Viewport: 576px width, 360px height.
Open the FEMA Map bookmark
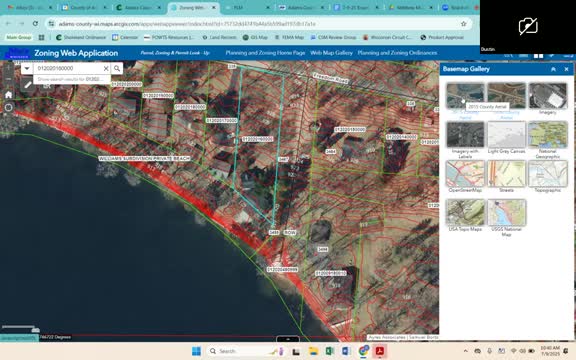pos(289,37)
